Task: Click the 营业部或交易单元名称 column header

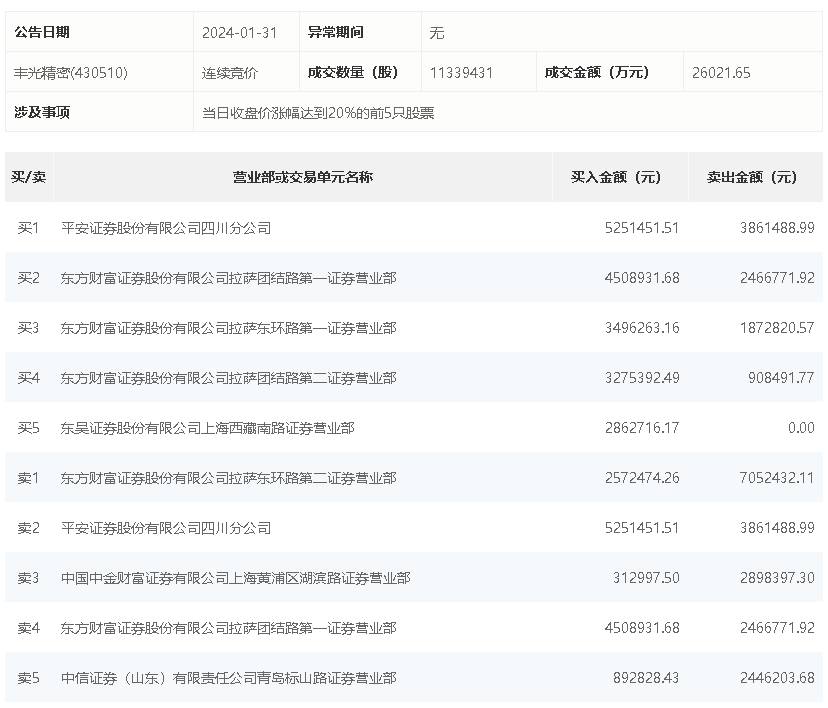Action: [303, 177]
